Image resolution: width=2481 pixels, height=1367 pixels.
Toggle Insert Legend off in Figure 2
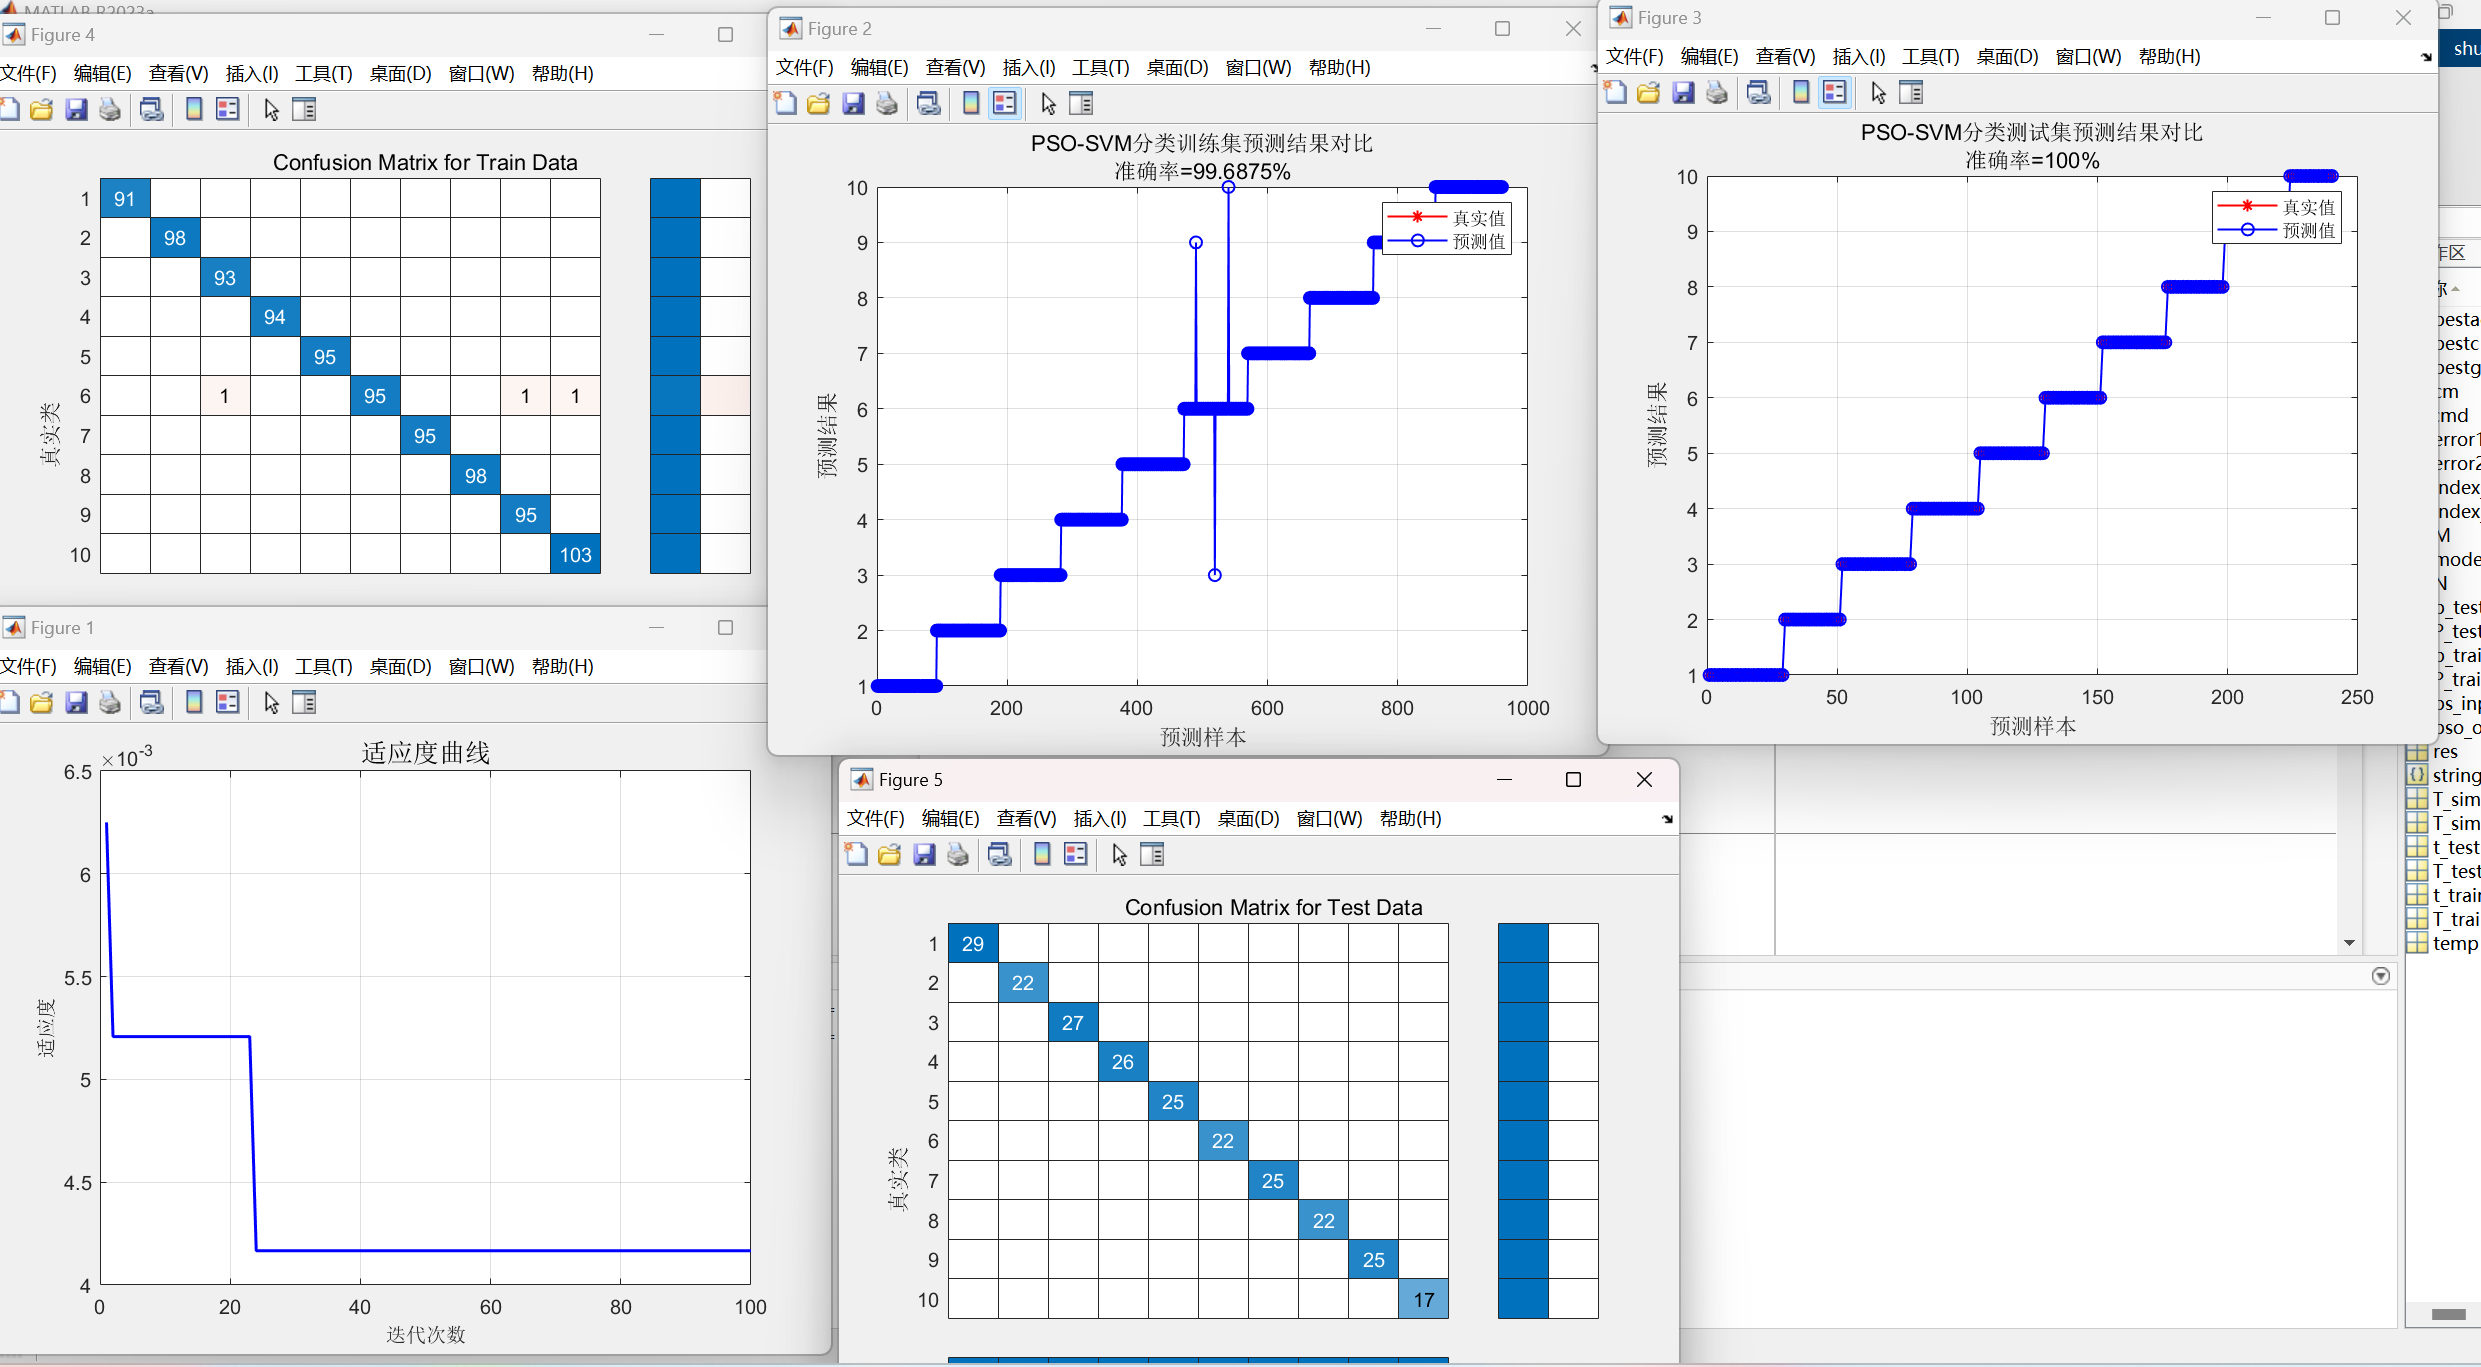coord(1005,104)
